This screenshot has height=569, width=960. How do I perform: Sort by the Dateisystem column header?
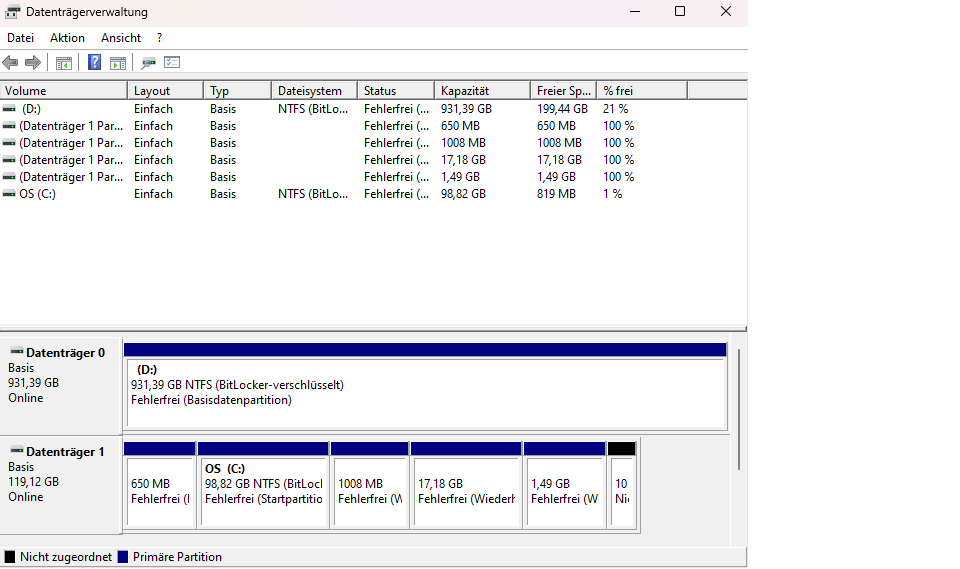315,91
